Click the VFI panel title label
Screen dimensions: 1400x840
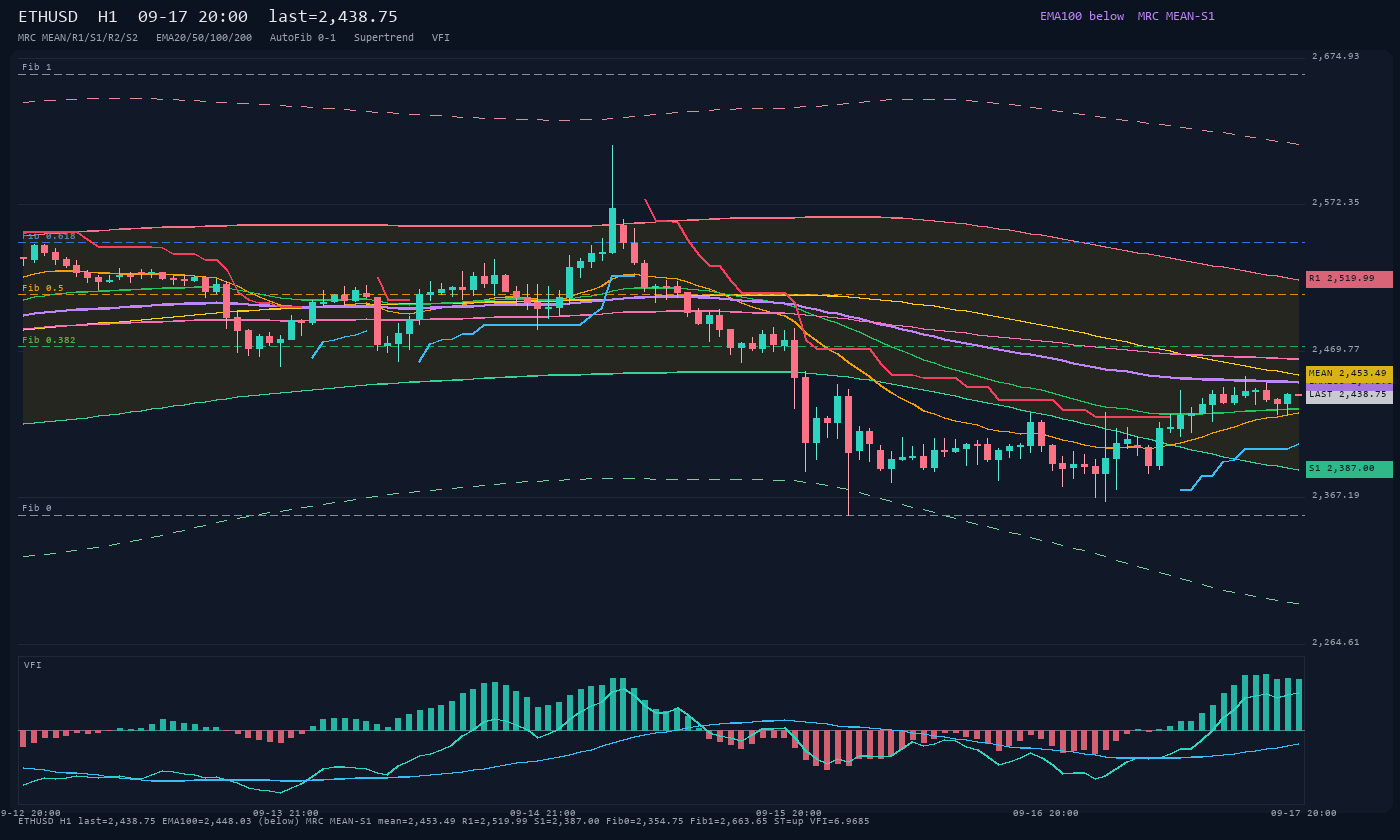click(33, 665)
